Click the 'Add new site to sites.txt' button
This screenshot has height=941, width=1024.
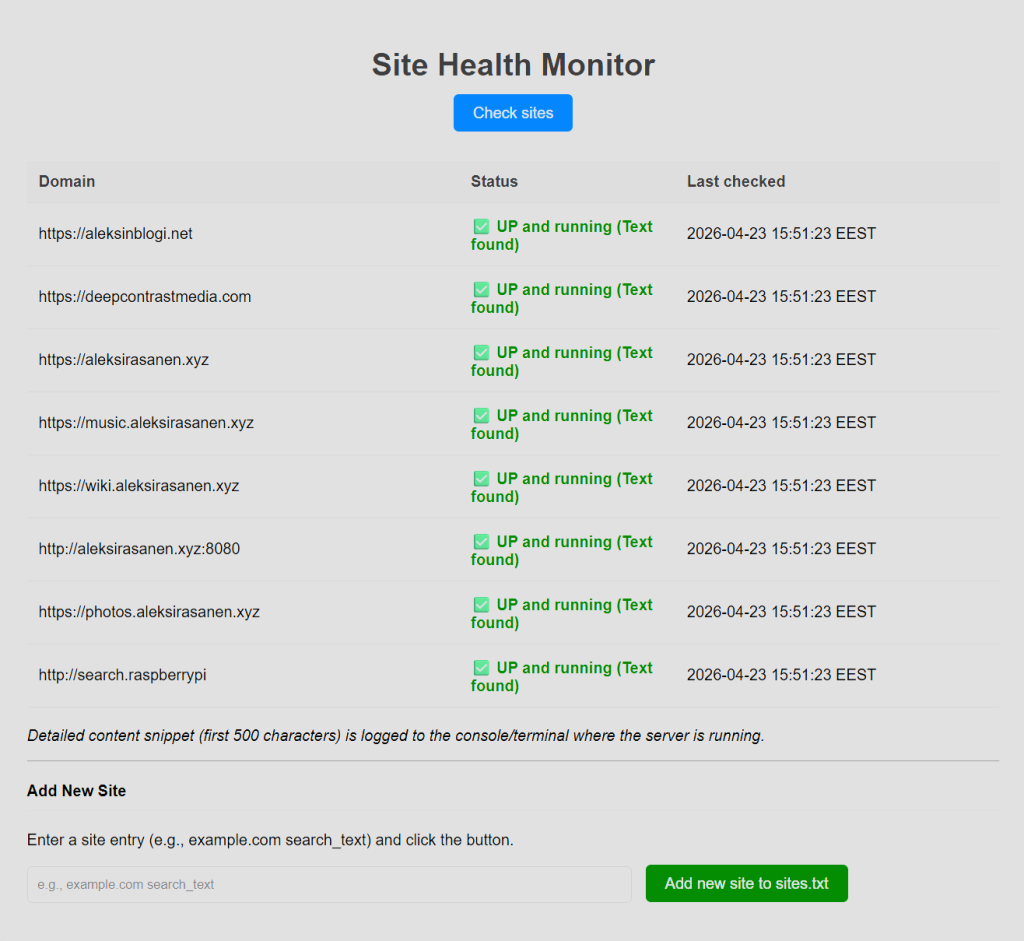[x=746, y=883]
